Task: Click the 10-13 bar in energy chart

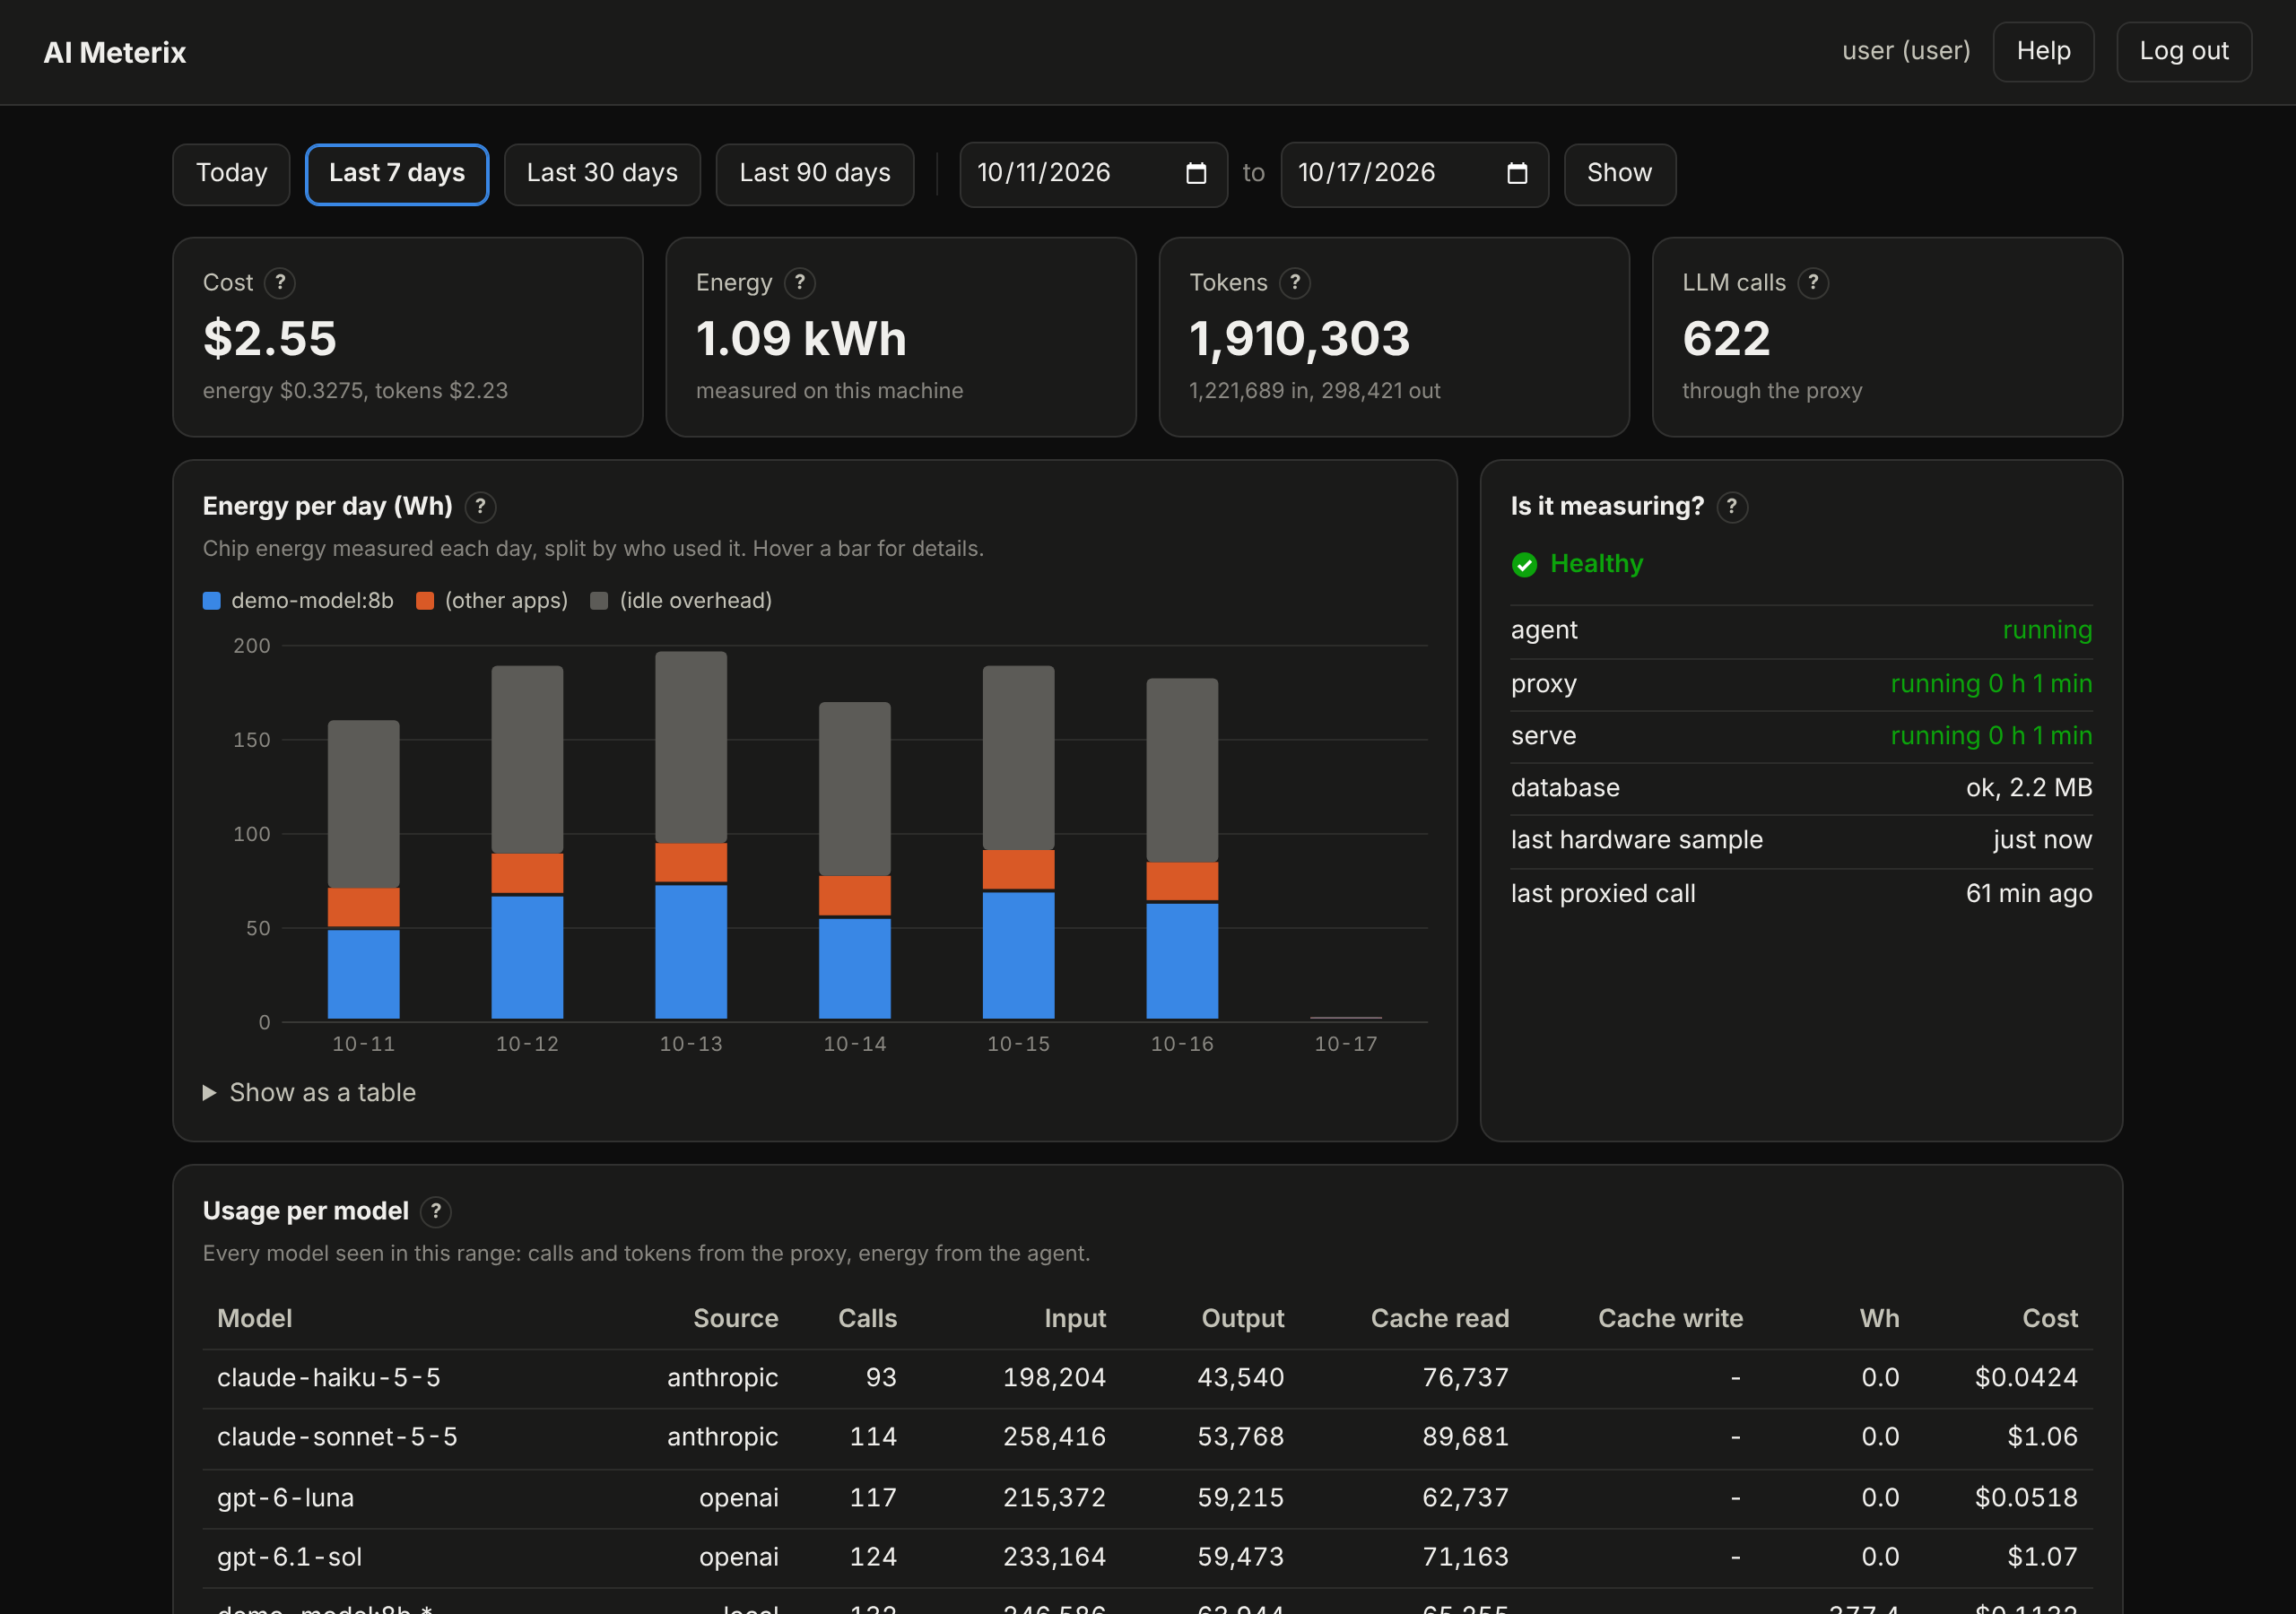Action: [x=691, y=836]
